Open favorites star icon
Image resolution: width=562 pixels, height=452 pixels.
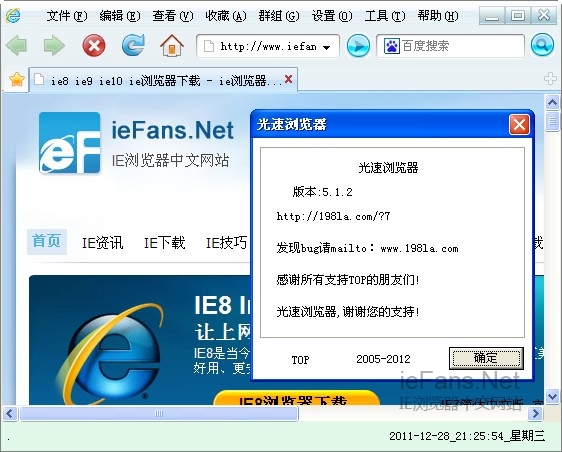[16, 79]
